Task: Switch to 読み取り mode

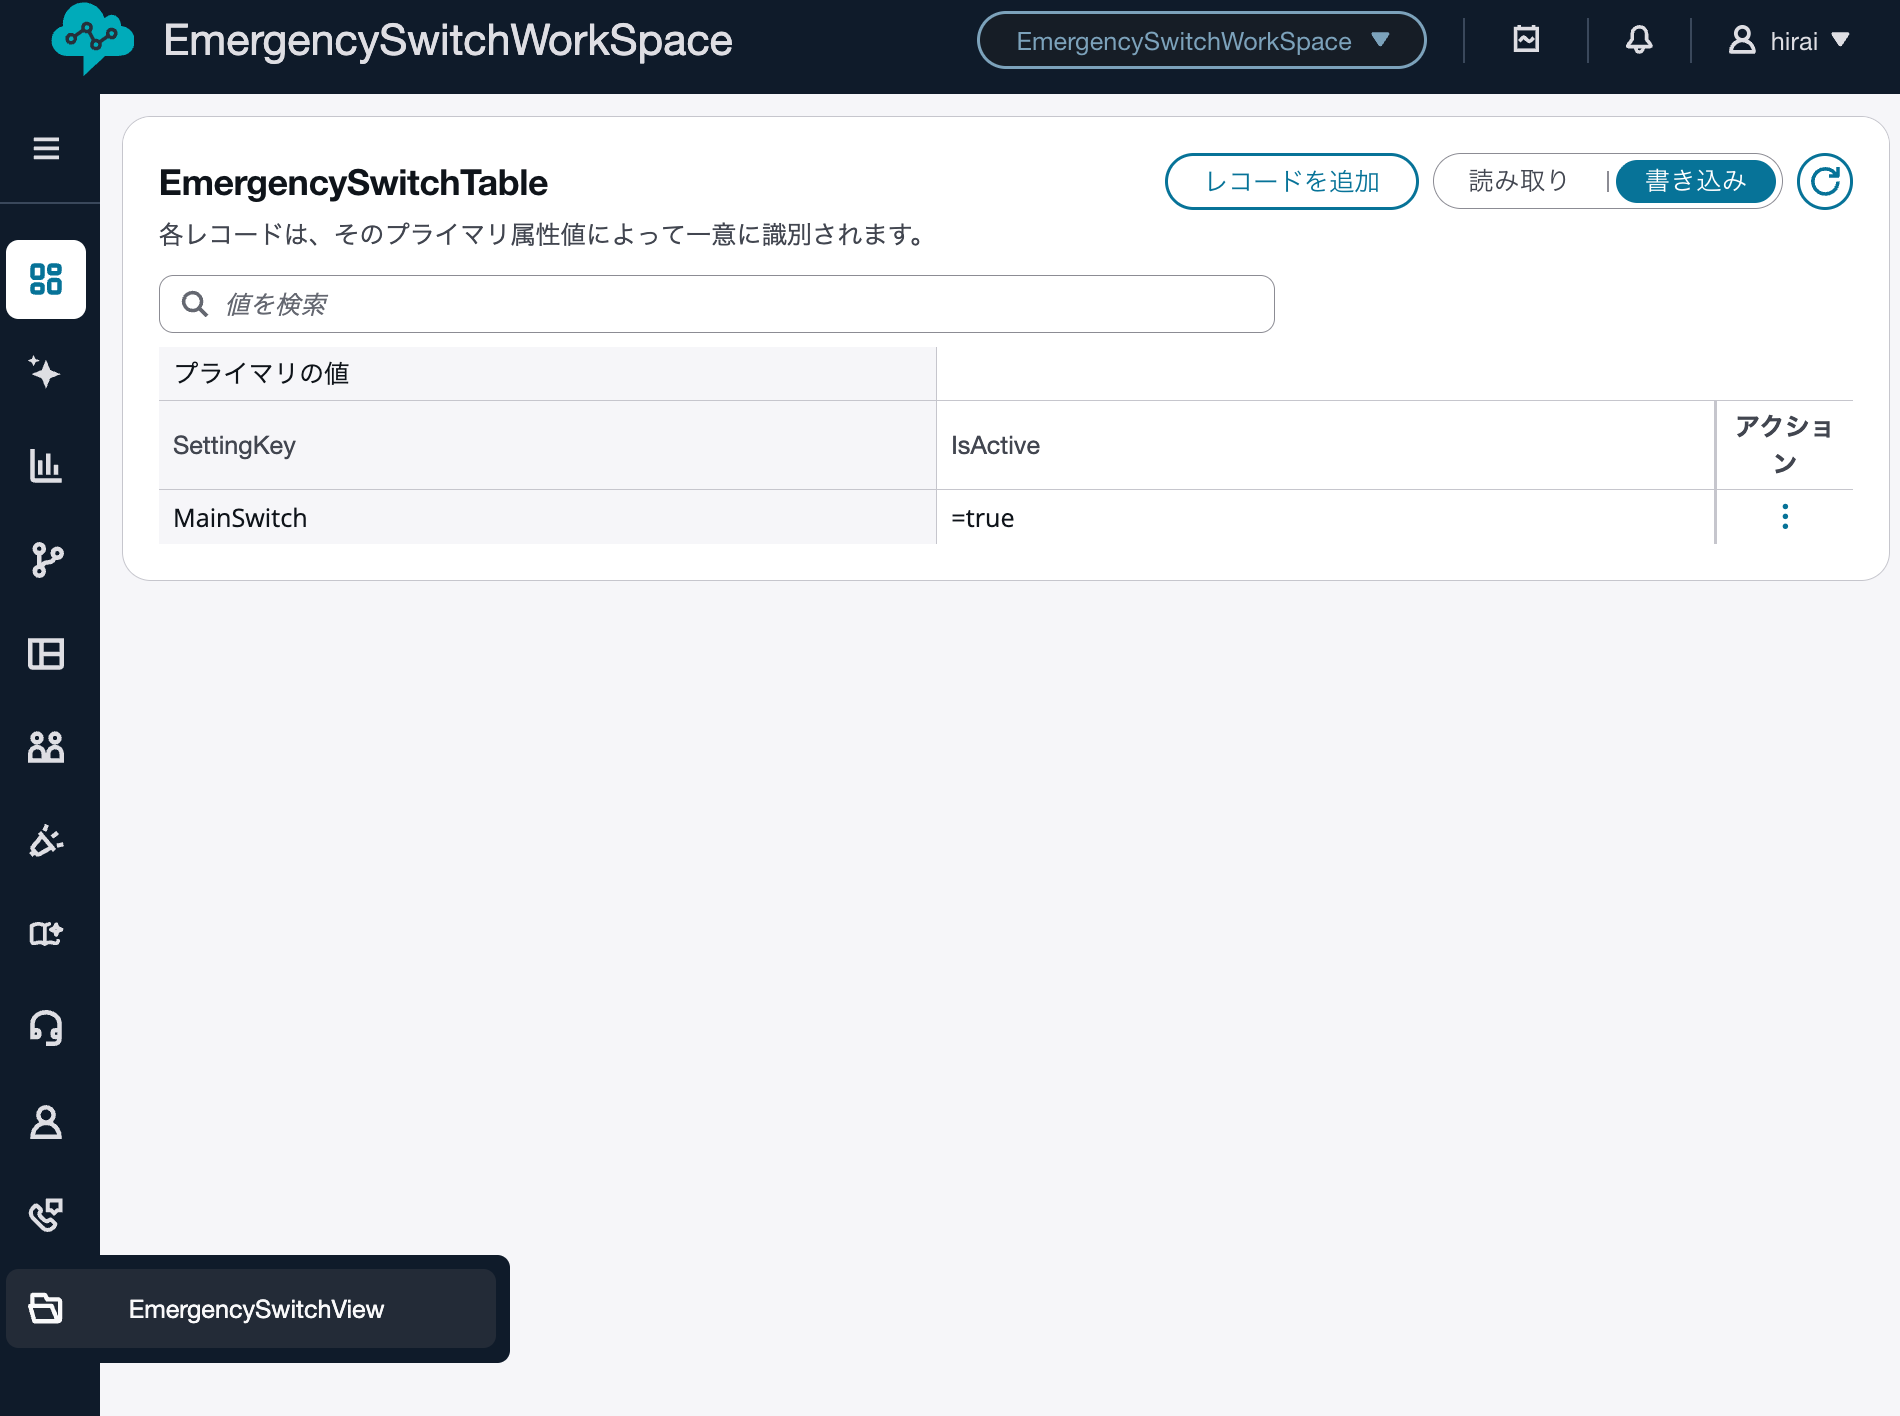Action: [1516, 181]
